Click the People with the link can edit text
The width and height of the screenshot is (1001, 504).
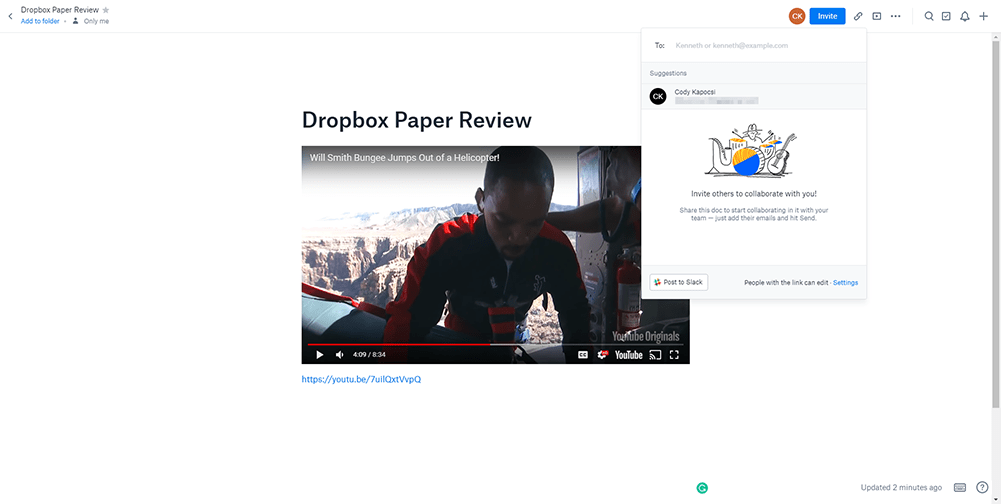tap(786, 282)
